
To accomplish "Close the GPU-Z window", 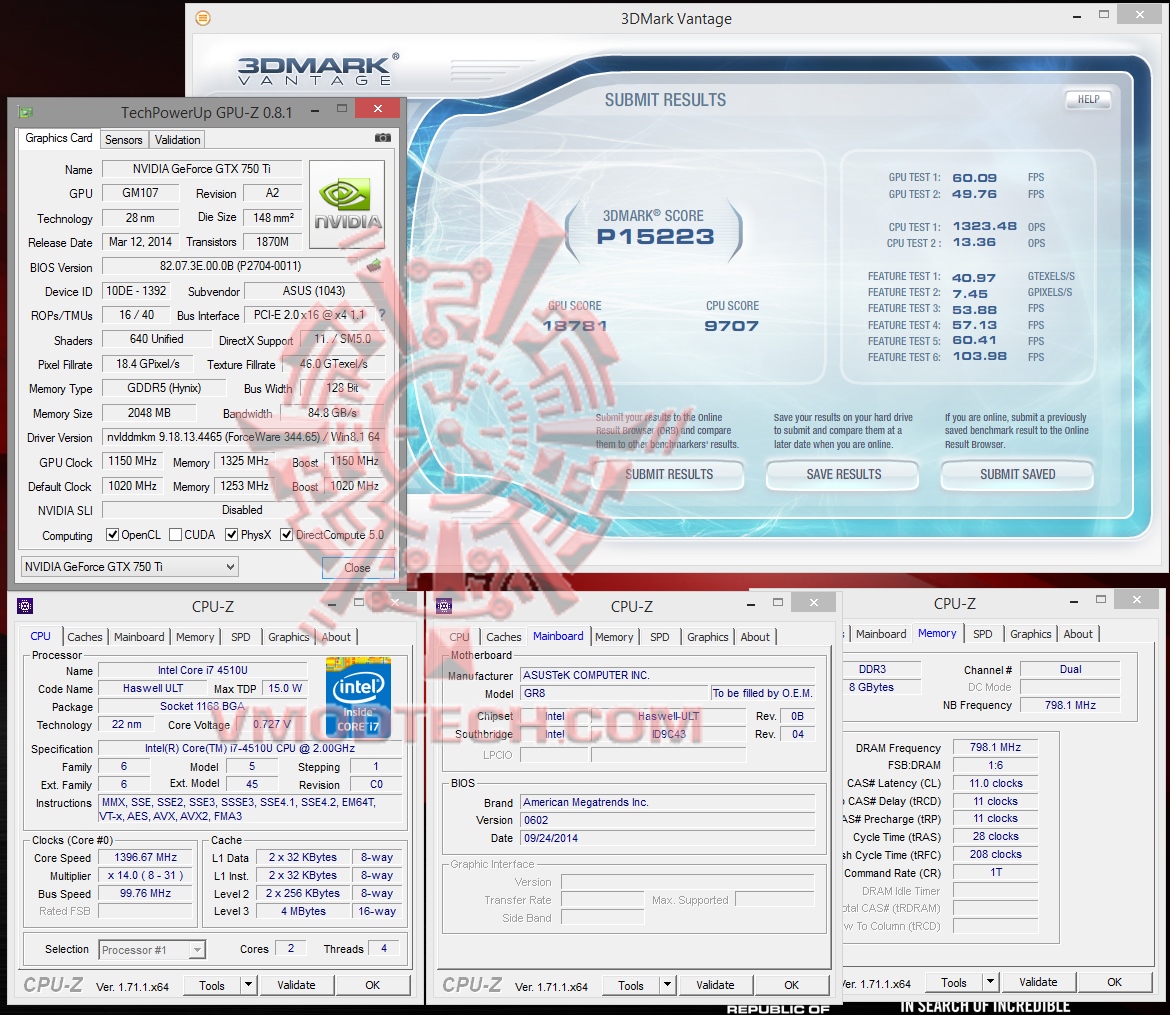I will click(378, 109).
